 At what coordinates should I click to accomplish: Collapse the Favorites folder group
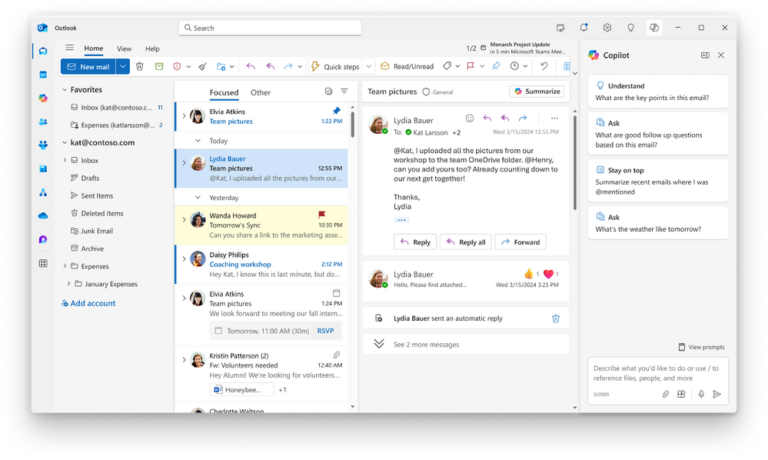tap(64, 89)
